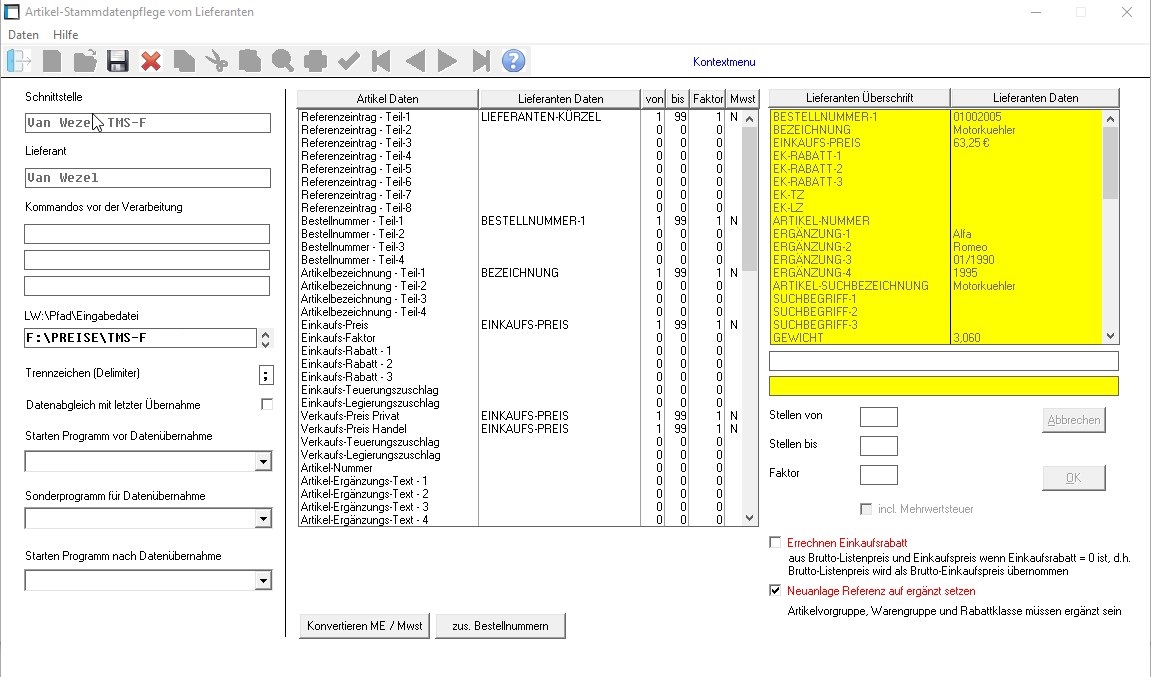Click the Lieferant input field

[x=148, y=178]
